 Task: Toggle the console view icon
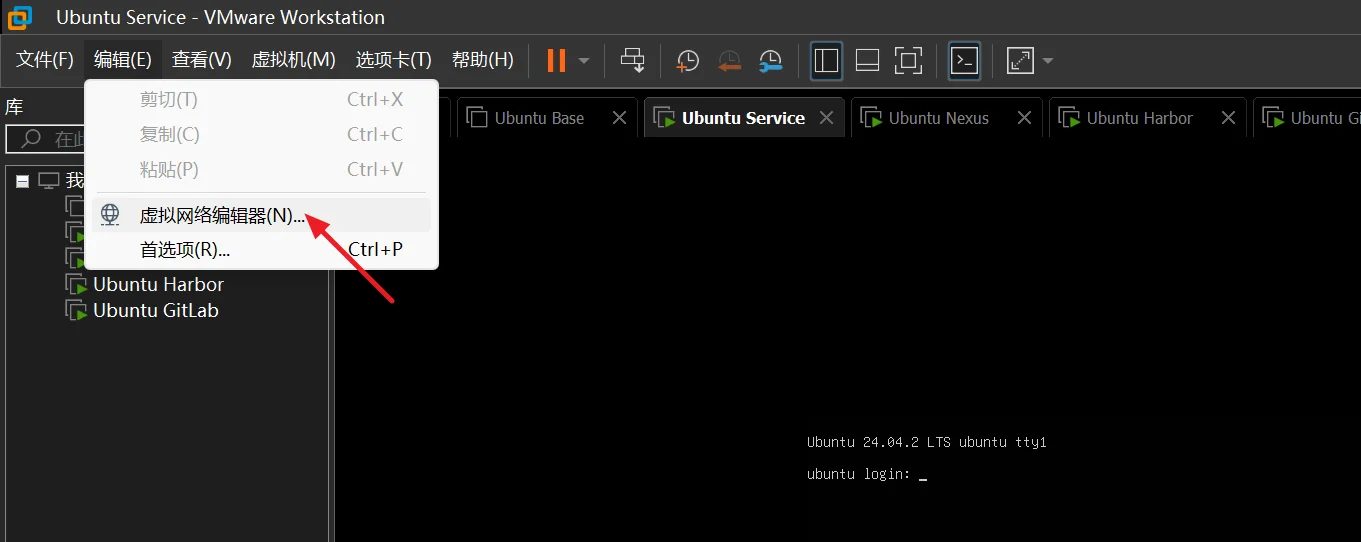pos(964,60)
